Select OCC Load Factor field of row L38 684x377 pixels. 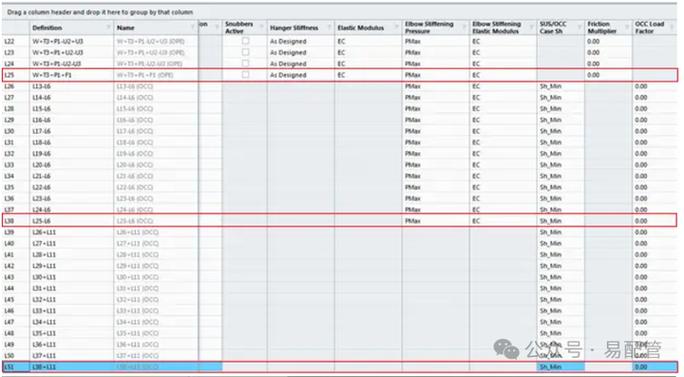[x=654, y=221]
